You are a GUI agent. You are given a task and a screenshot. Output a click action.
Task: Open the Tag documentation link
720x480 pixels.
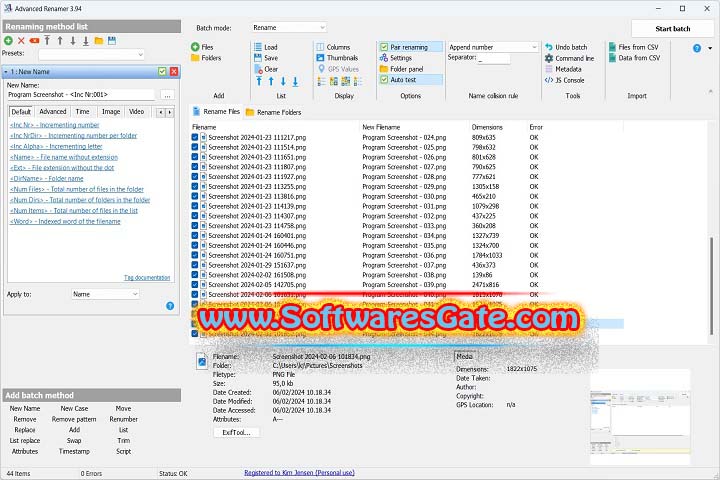point(147,277)
